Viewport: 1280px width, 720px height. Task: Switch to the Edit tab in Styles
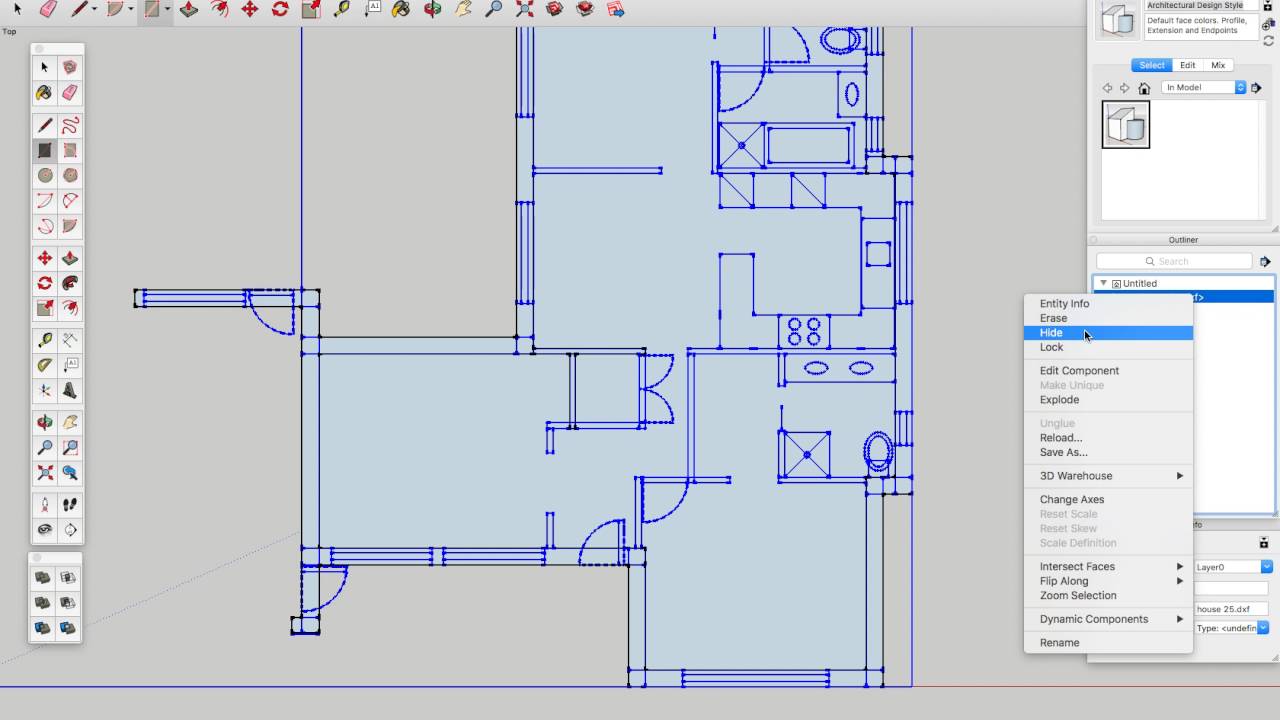click(x=1187, y=65)
